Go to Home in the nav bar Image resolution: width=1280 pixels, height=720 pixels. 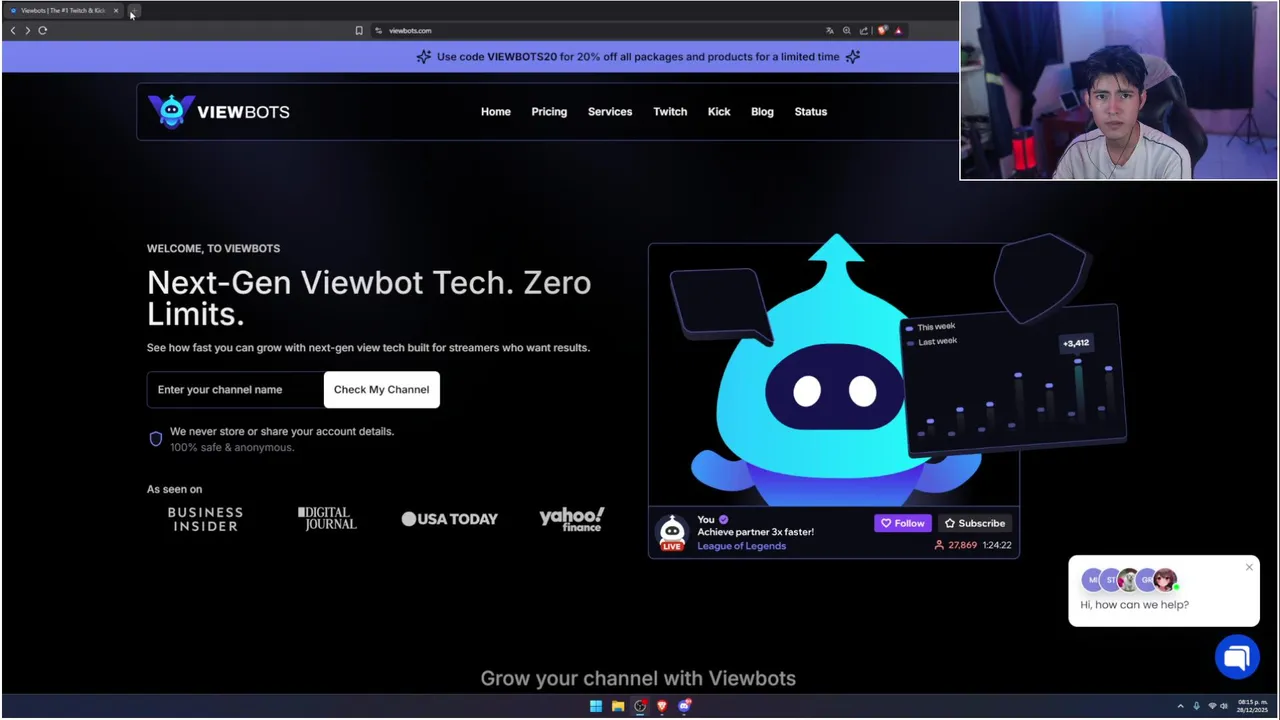(496, 112)
